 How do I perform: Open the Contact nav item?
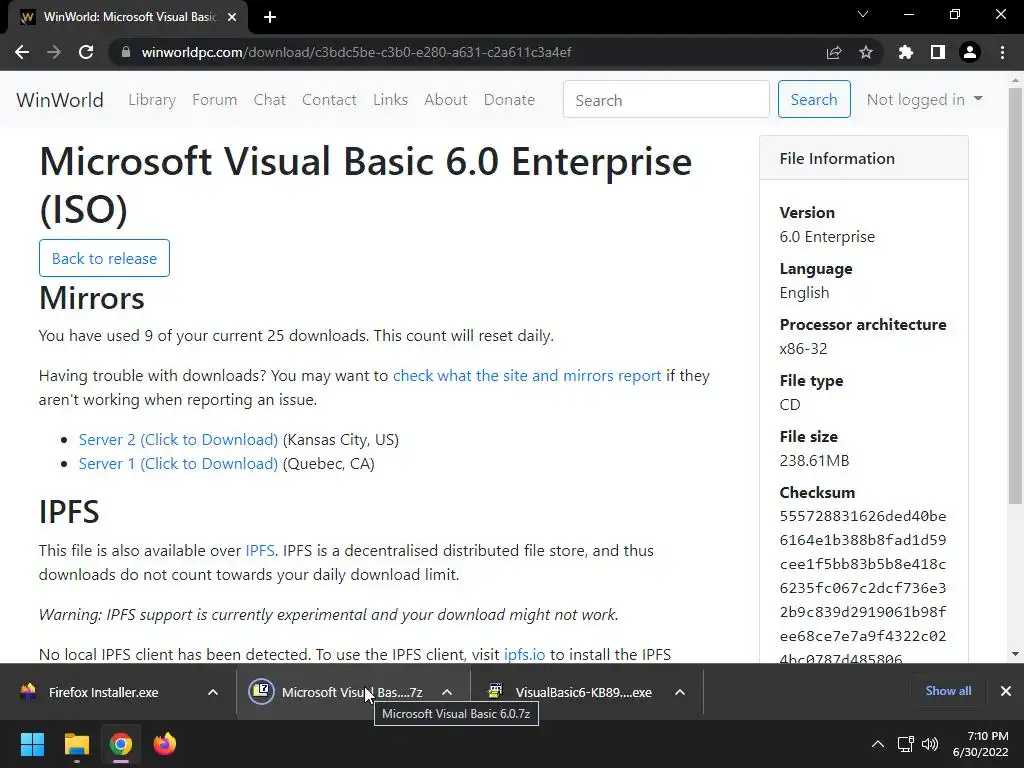(329, 100)
